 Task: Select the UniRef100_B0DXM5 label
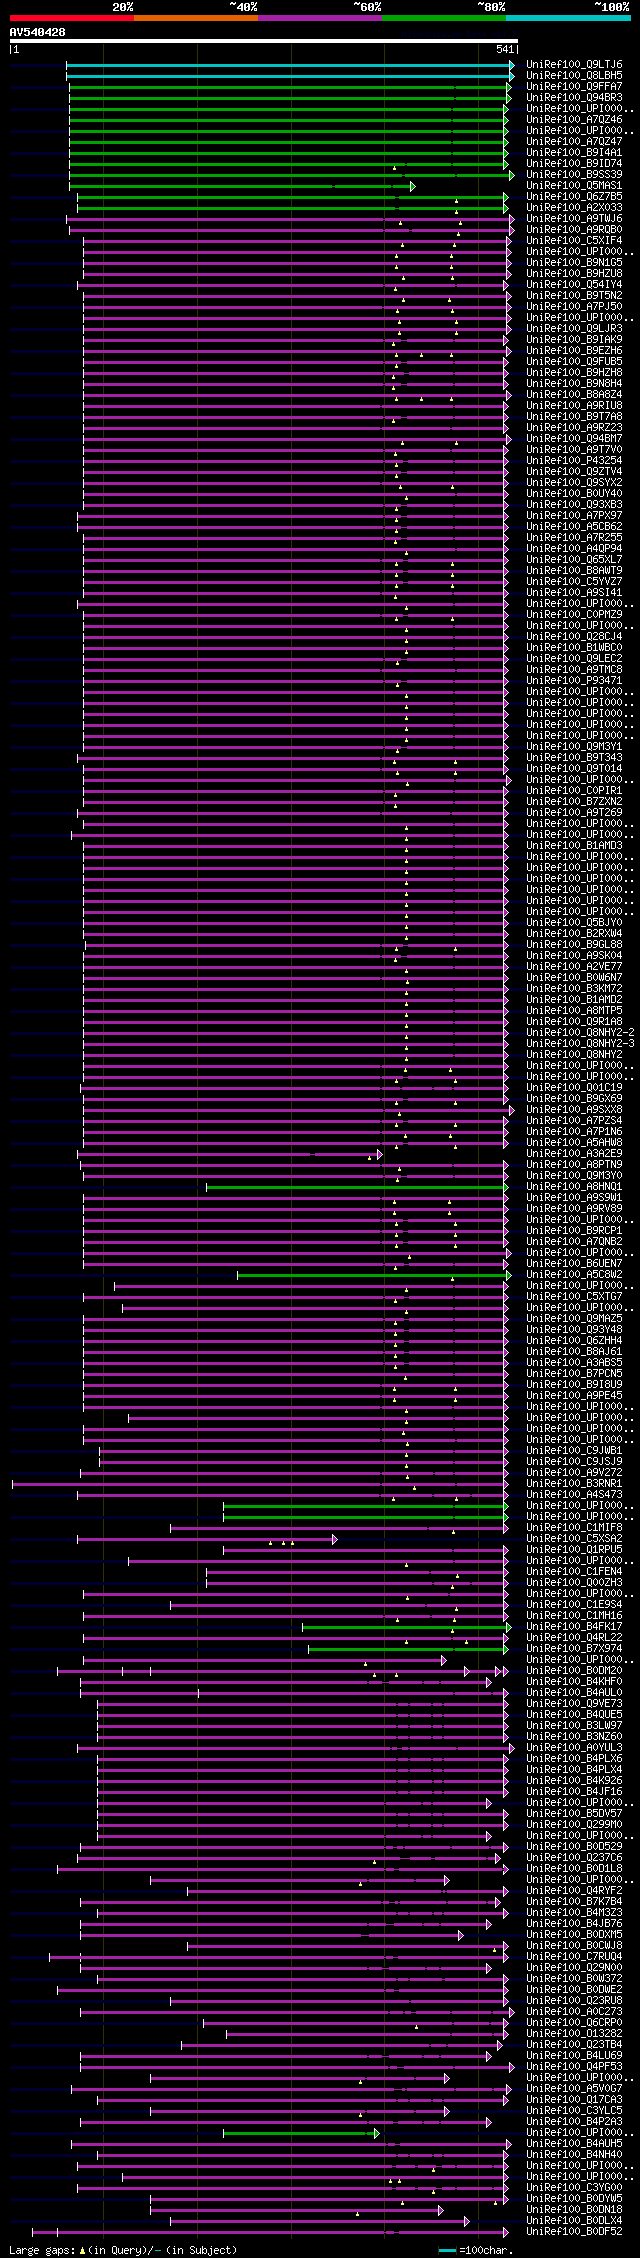[x=574, y=1934]
